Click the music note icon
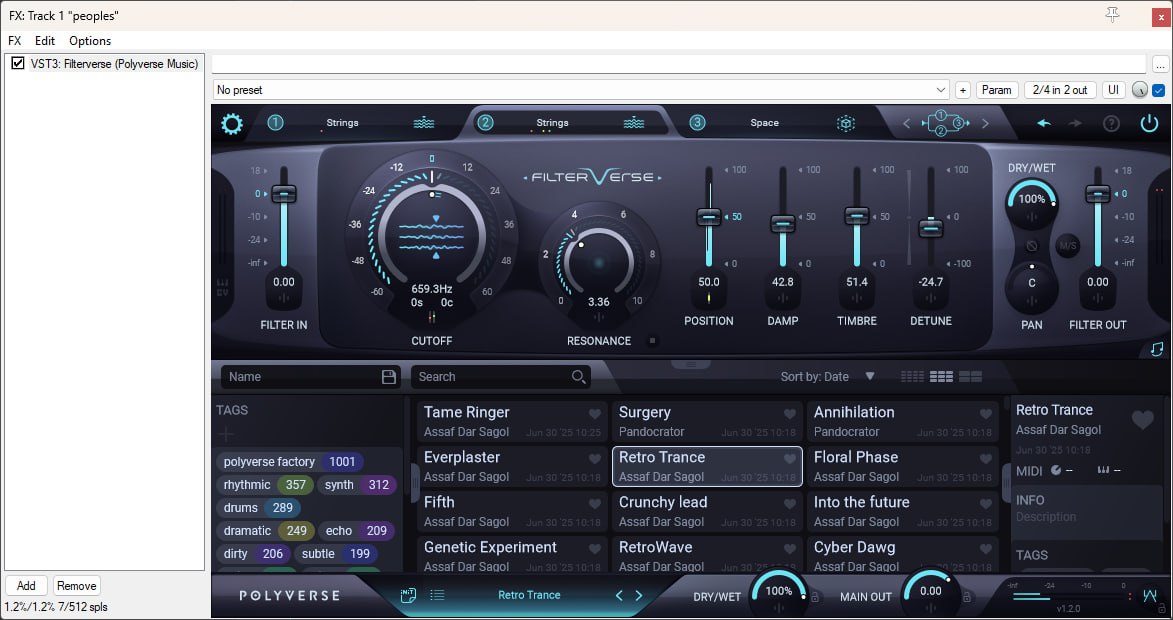 coord(1157,349)
